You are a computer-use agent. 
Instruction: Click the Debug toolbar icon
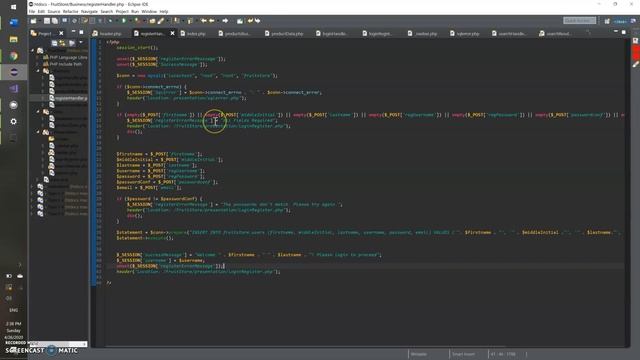pos(110,21)
